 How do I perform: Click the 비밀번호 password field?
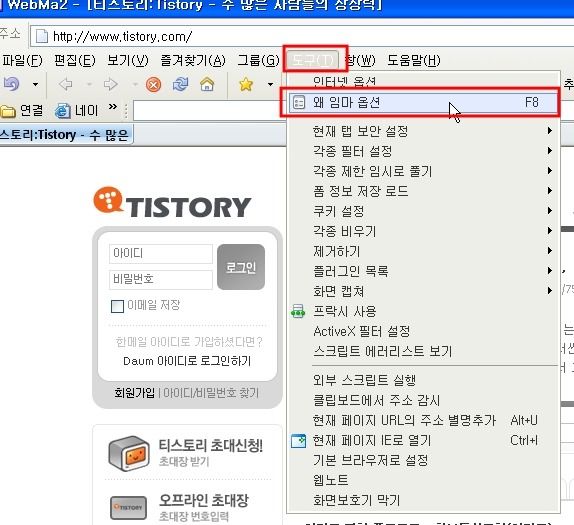pos(161,280)
